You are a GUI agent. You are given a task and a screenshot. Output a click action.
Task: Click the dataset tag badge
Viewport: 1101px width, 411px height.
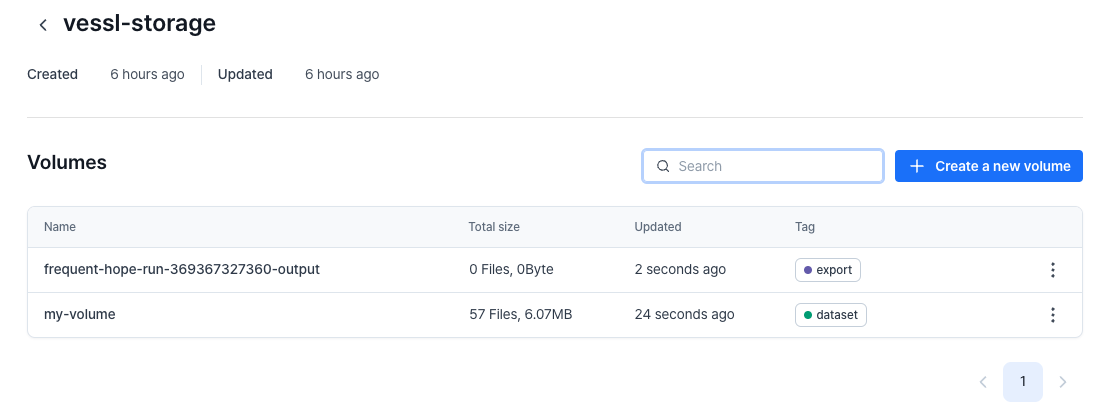[831, 315]
